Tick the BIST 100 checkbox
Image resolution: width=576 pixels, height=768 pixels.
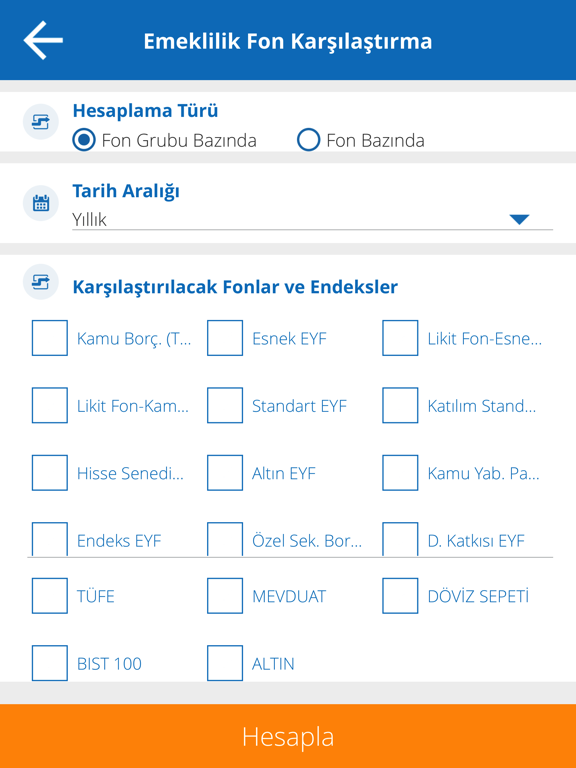pyautogui.click(x=49, y=663)
